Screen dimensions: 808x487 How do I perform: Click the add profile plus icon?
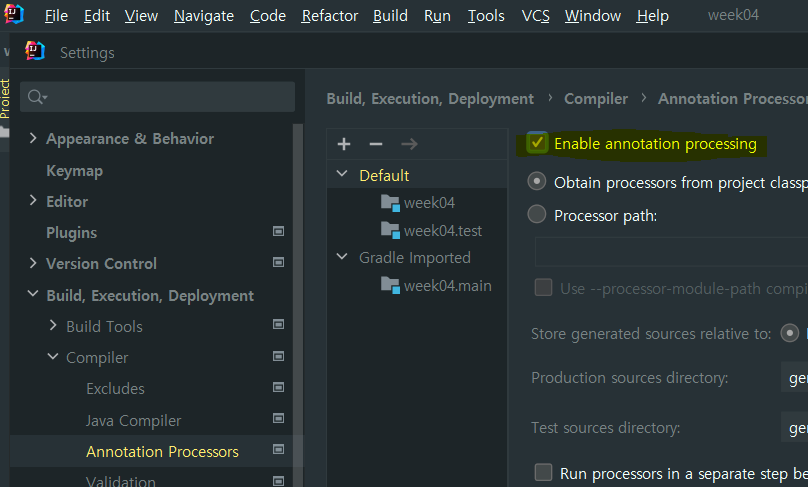tap(344, 144)
